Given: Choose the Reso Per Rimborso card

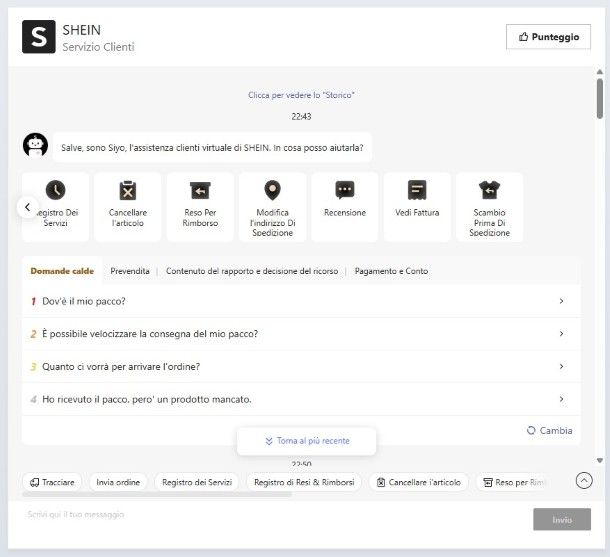Looking at the screenshot, I should pos(200,207).
